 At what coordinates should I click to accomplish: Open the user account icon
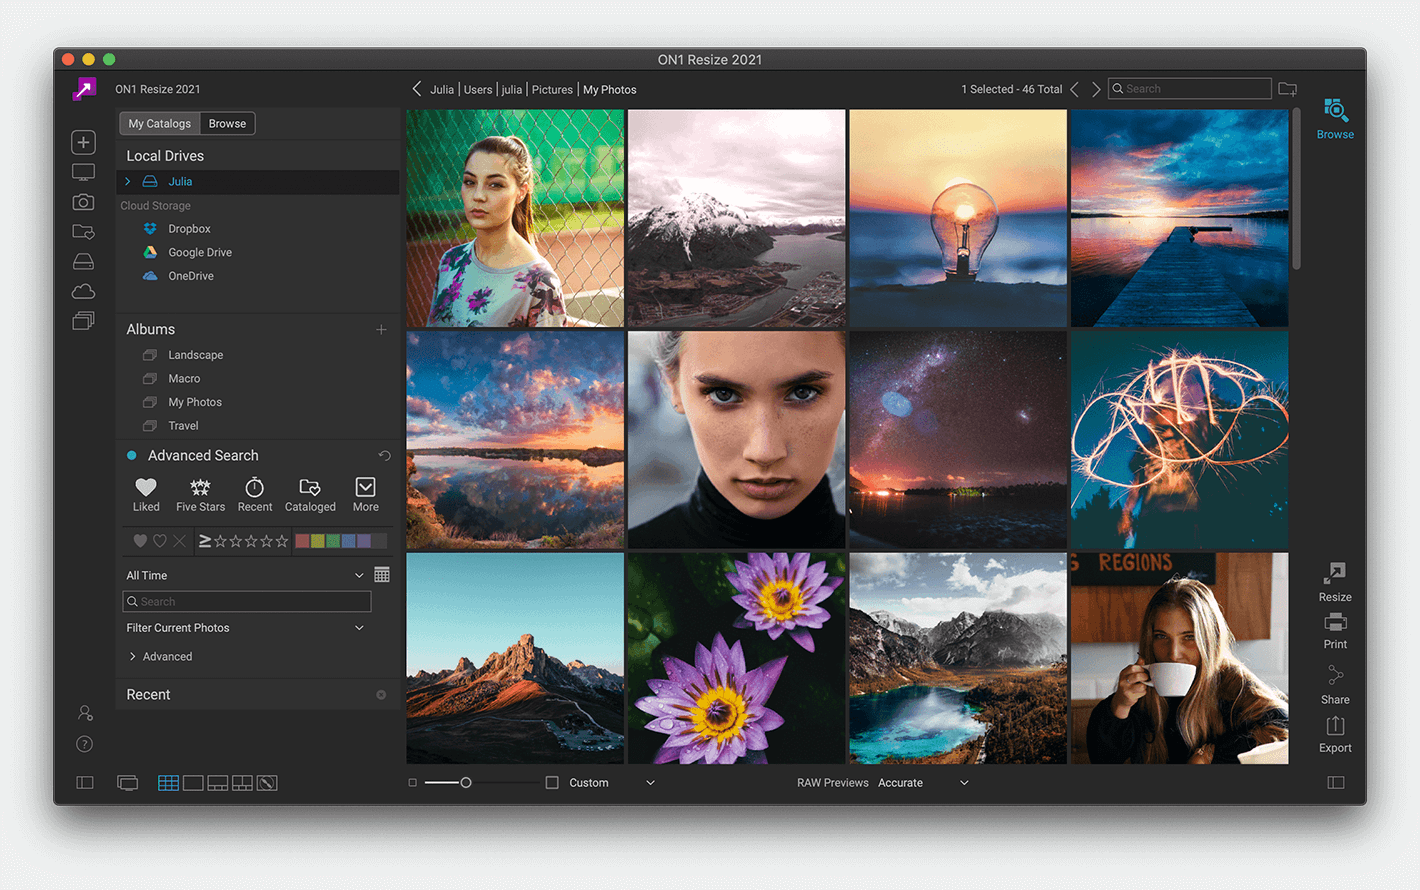click(85, 713)
